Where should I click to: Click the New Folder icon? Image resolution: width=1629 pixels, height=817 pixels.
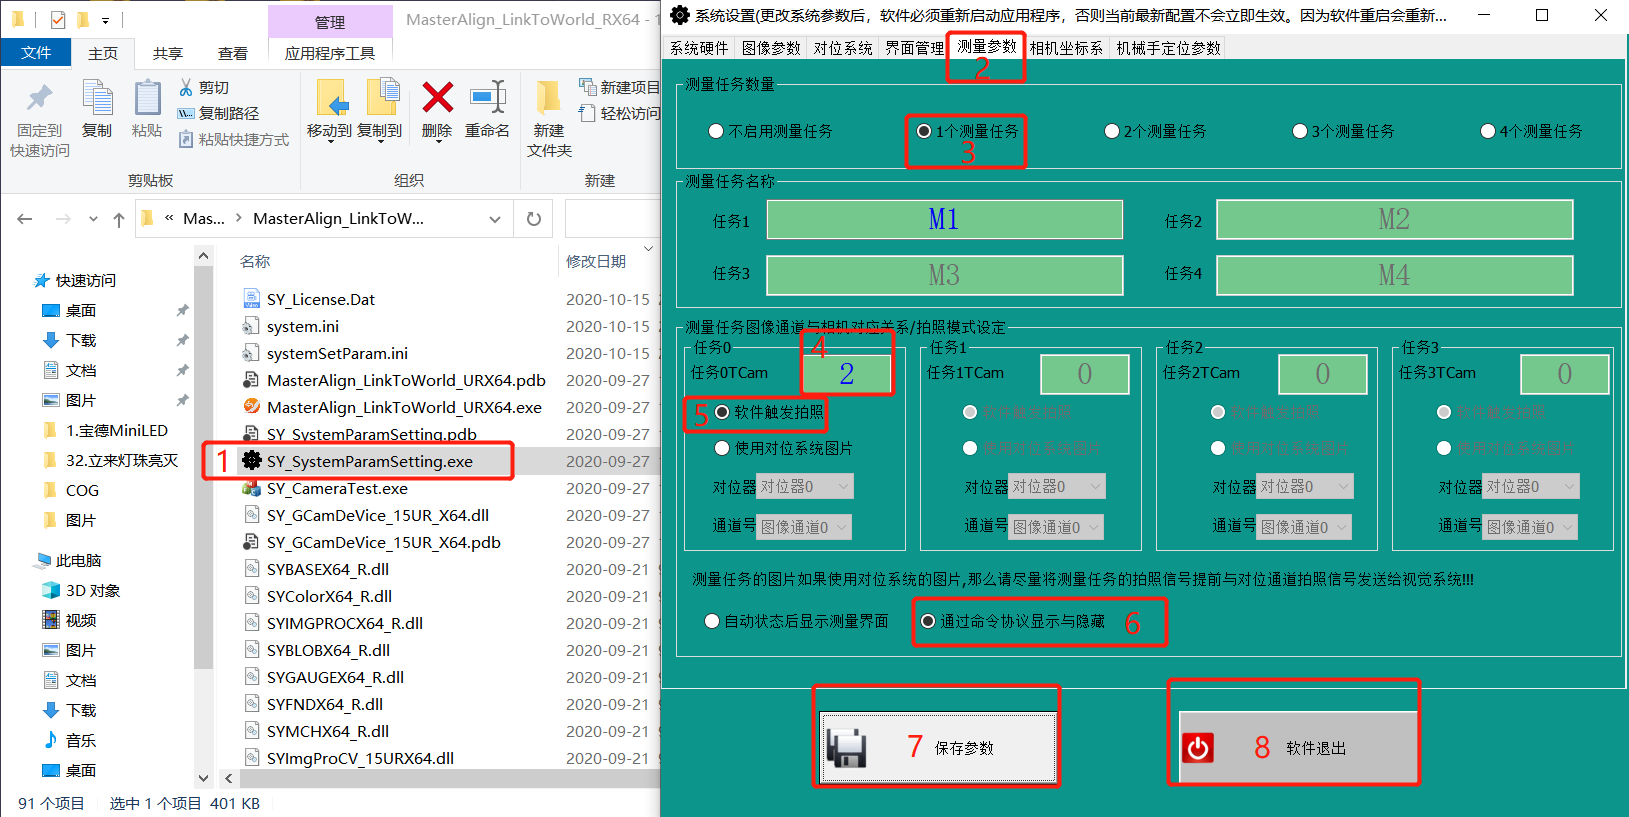548,99
